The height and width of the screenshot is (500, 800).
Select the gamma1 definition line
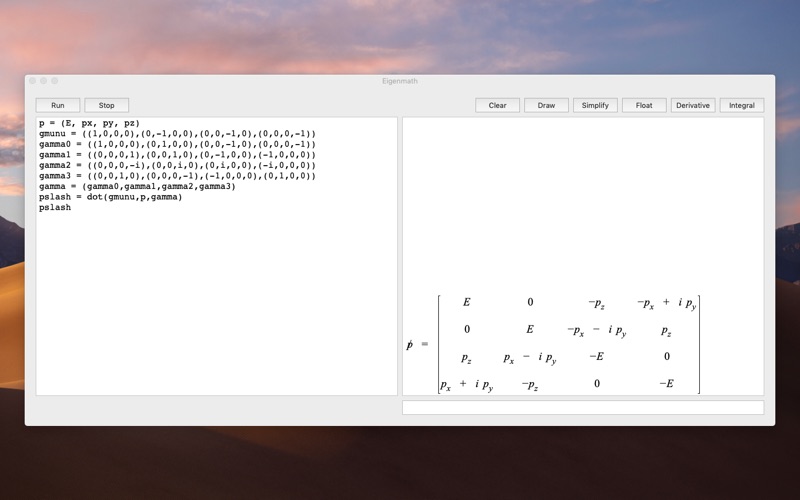[178, 155]
